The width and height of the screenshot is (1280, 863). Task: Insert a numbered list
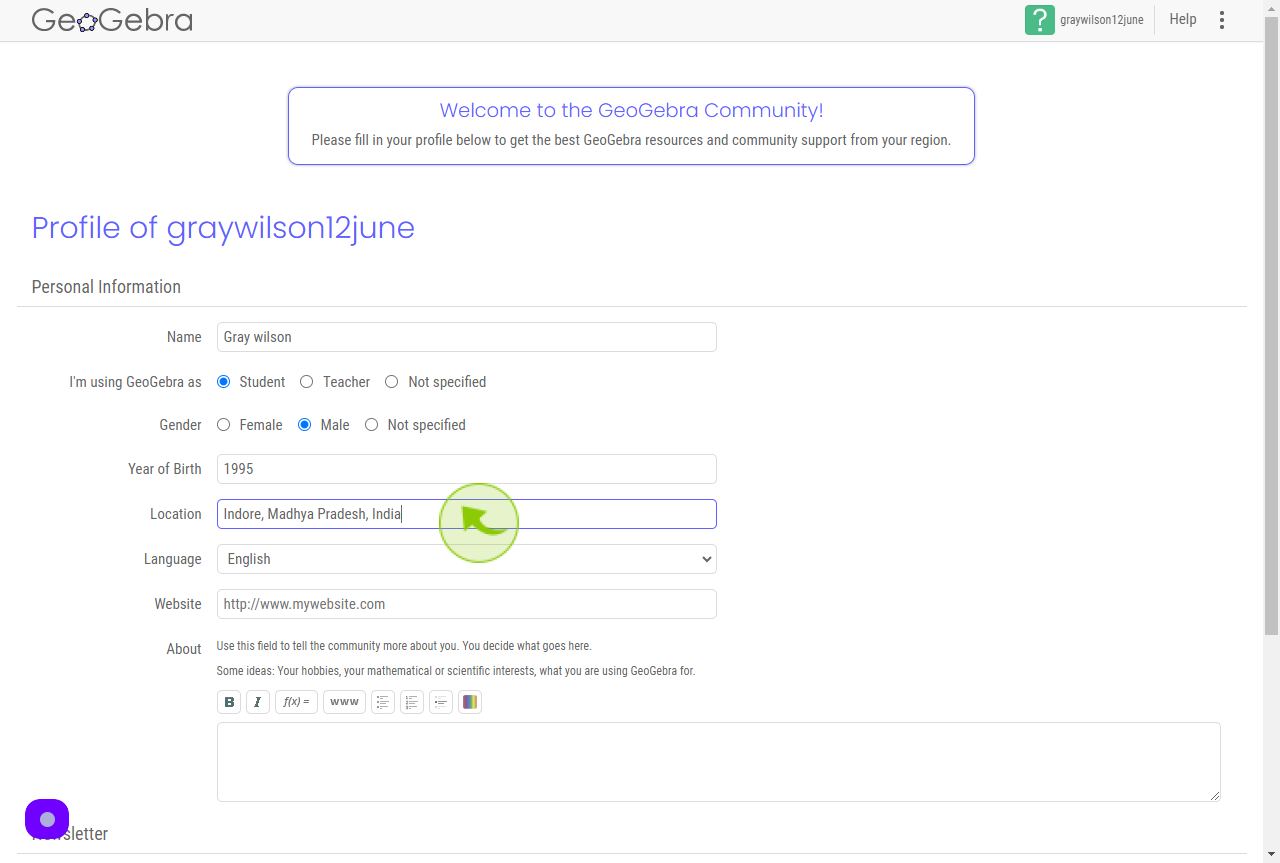tap(412, 702)
